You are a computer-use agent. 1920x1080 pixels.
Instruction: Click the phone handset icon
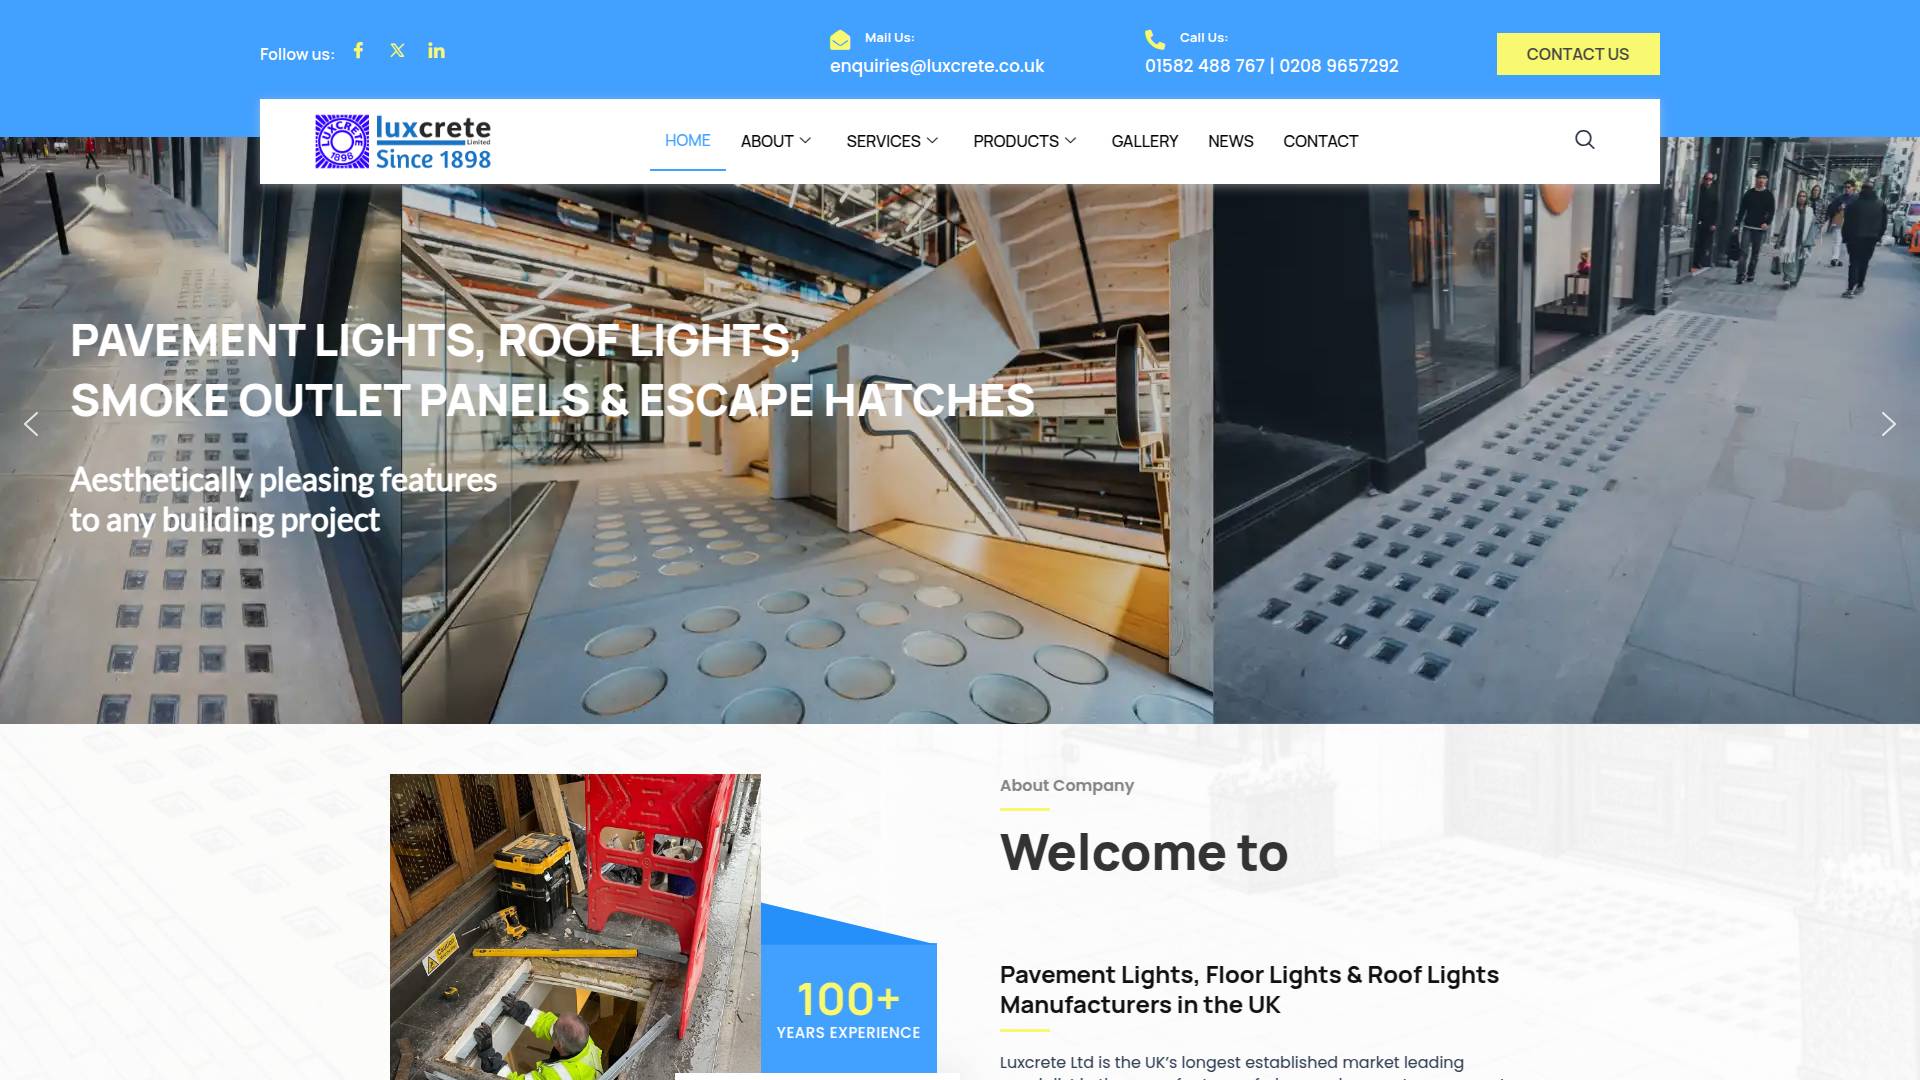[x=1155, y=39]
